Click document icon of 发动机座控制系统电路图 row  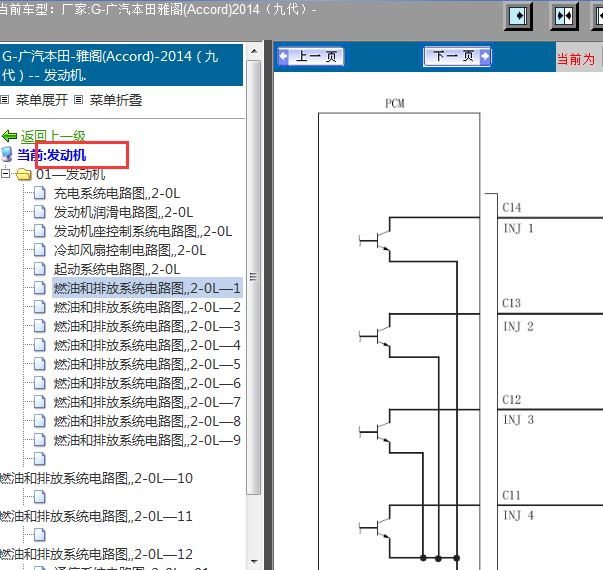(x=40, y=231)
